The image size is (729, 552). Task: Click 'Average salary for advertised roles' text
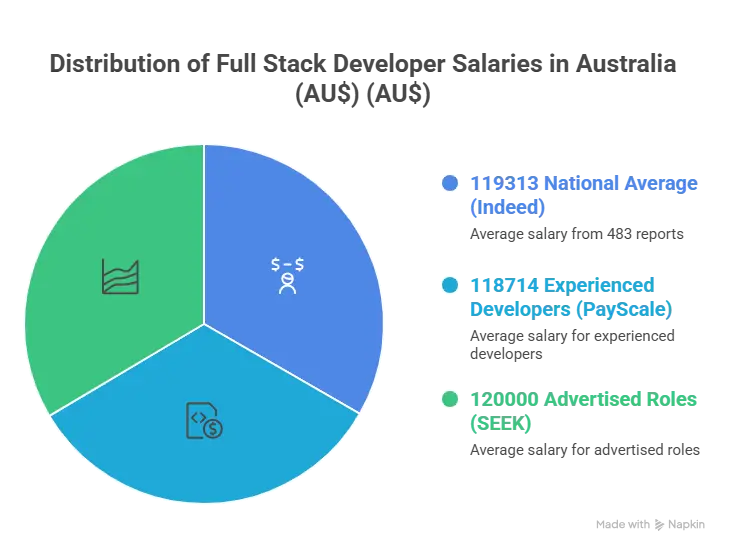(584, 450)
